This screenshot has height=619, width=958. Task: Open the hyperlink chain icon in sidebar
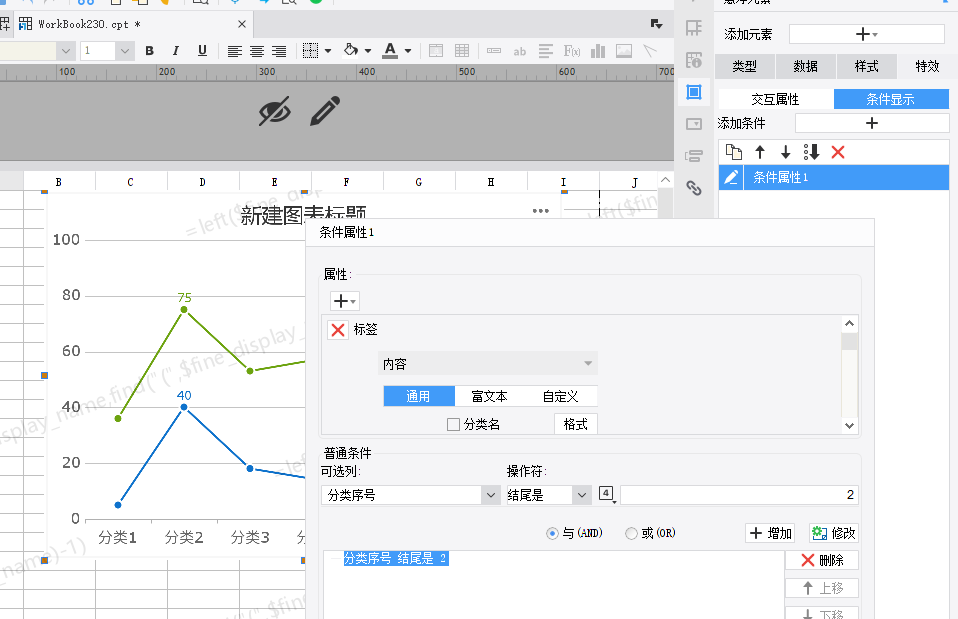(x=693, y=188)
